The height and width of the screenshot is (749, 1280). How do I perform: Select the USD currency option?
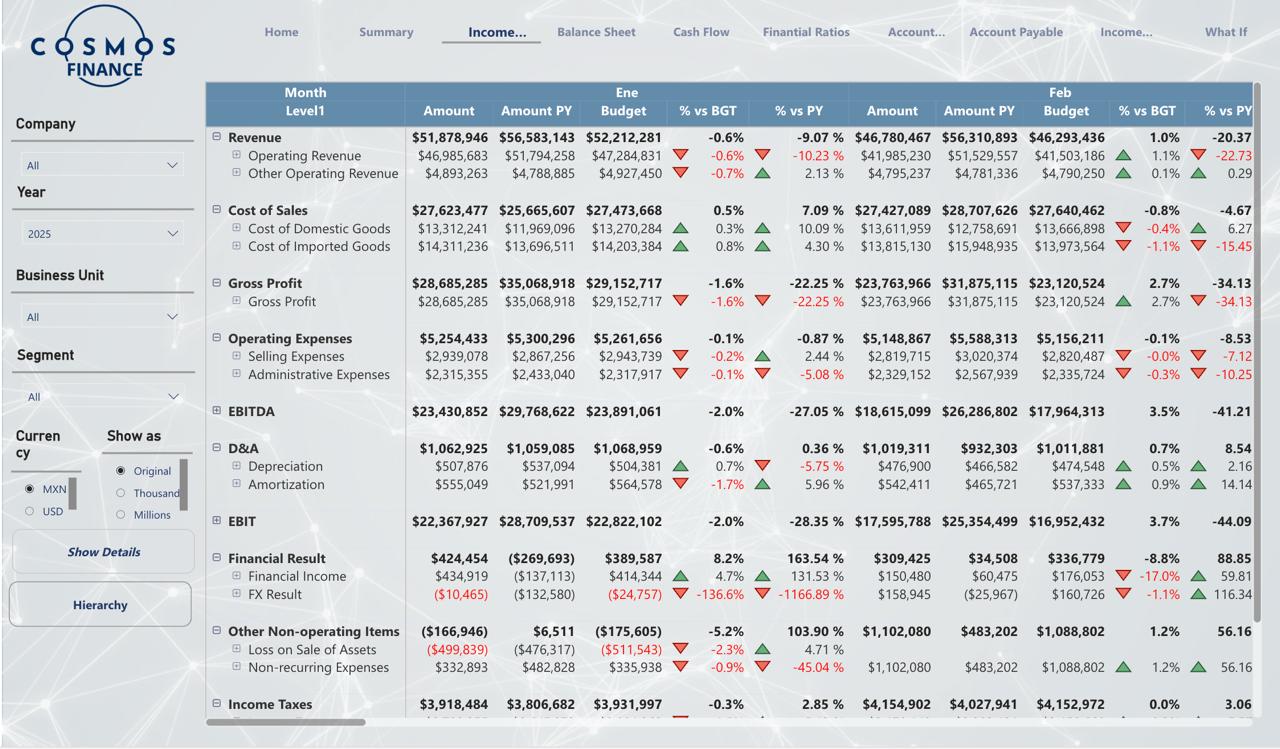tap(29, 511)
